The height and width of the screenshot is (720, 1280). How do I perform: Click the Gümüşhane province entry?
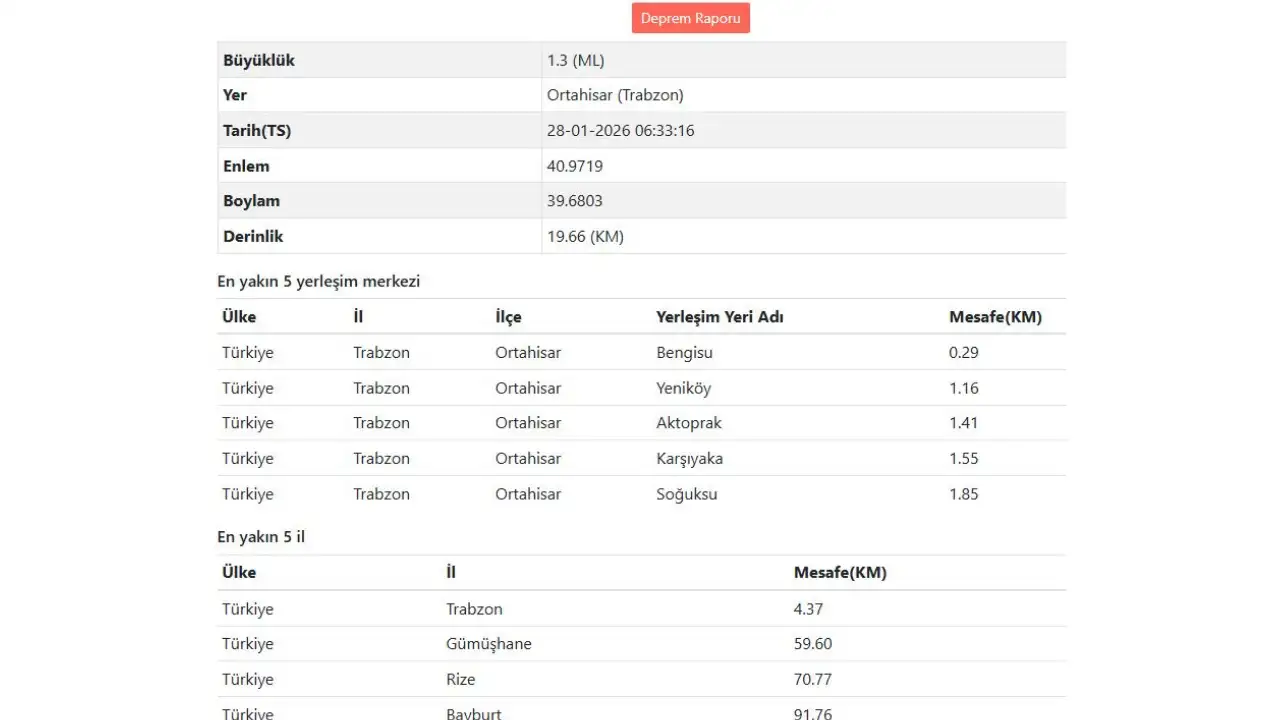point(488,644)
